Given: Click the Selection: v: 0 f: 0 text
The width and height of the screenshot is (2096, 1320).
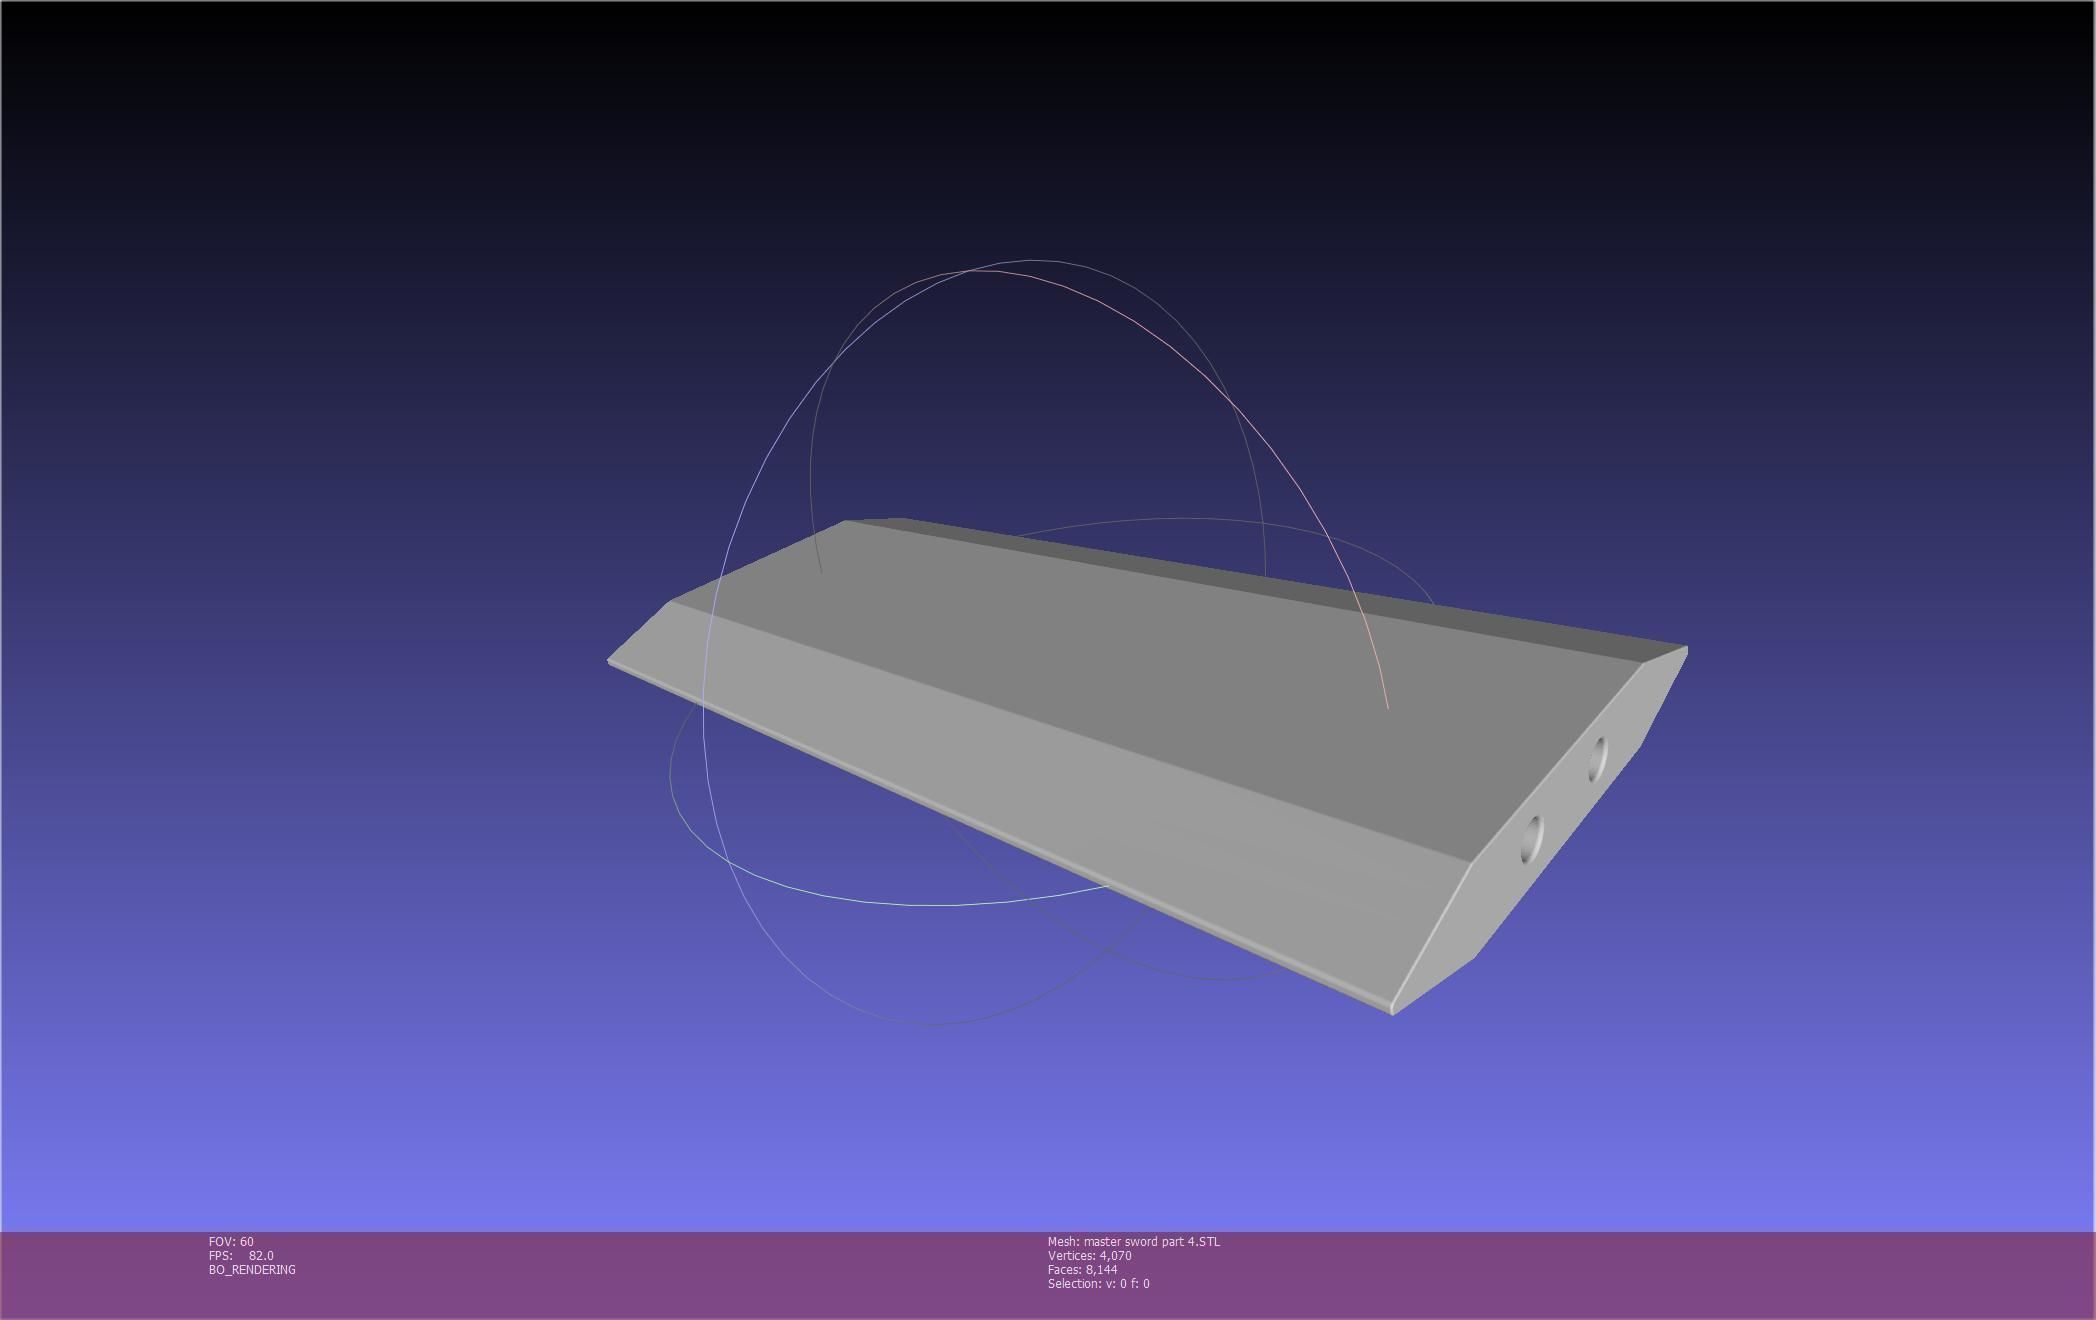Looking at the screenshot, I should coord(1099,1283).
